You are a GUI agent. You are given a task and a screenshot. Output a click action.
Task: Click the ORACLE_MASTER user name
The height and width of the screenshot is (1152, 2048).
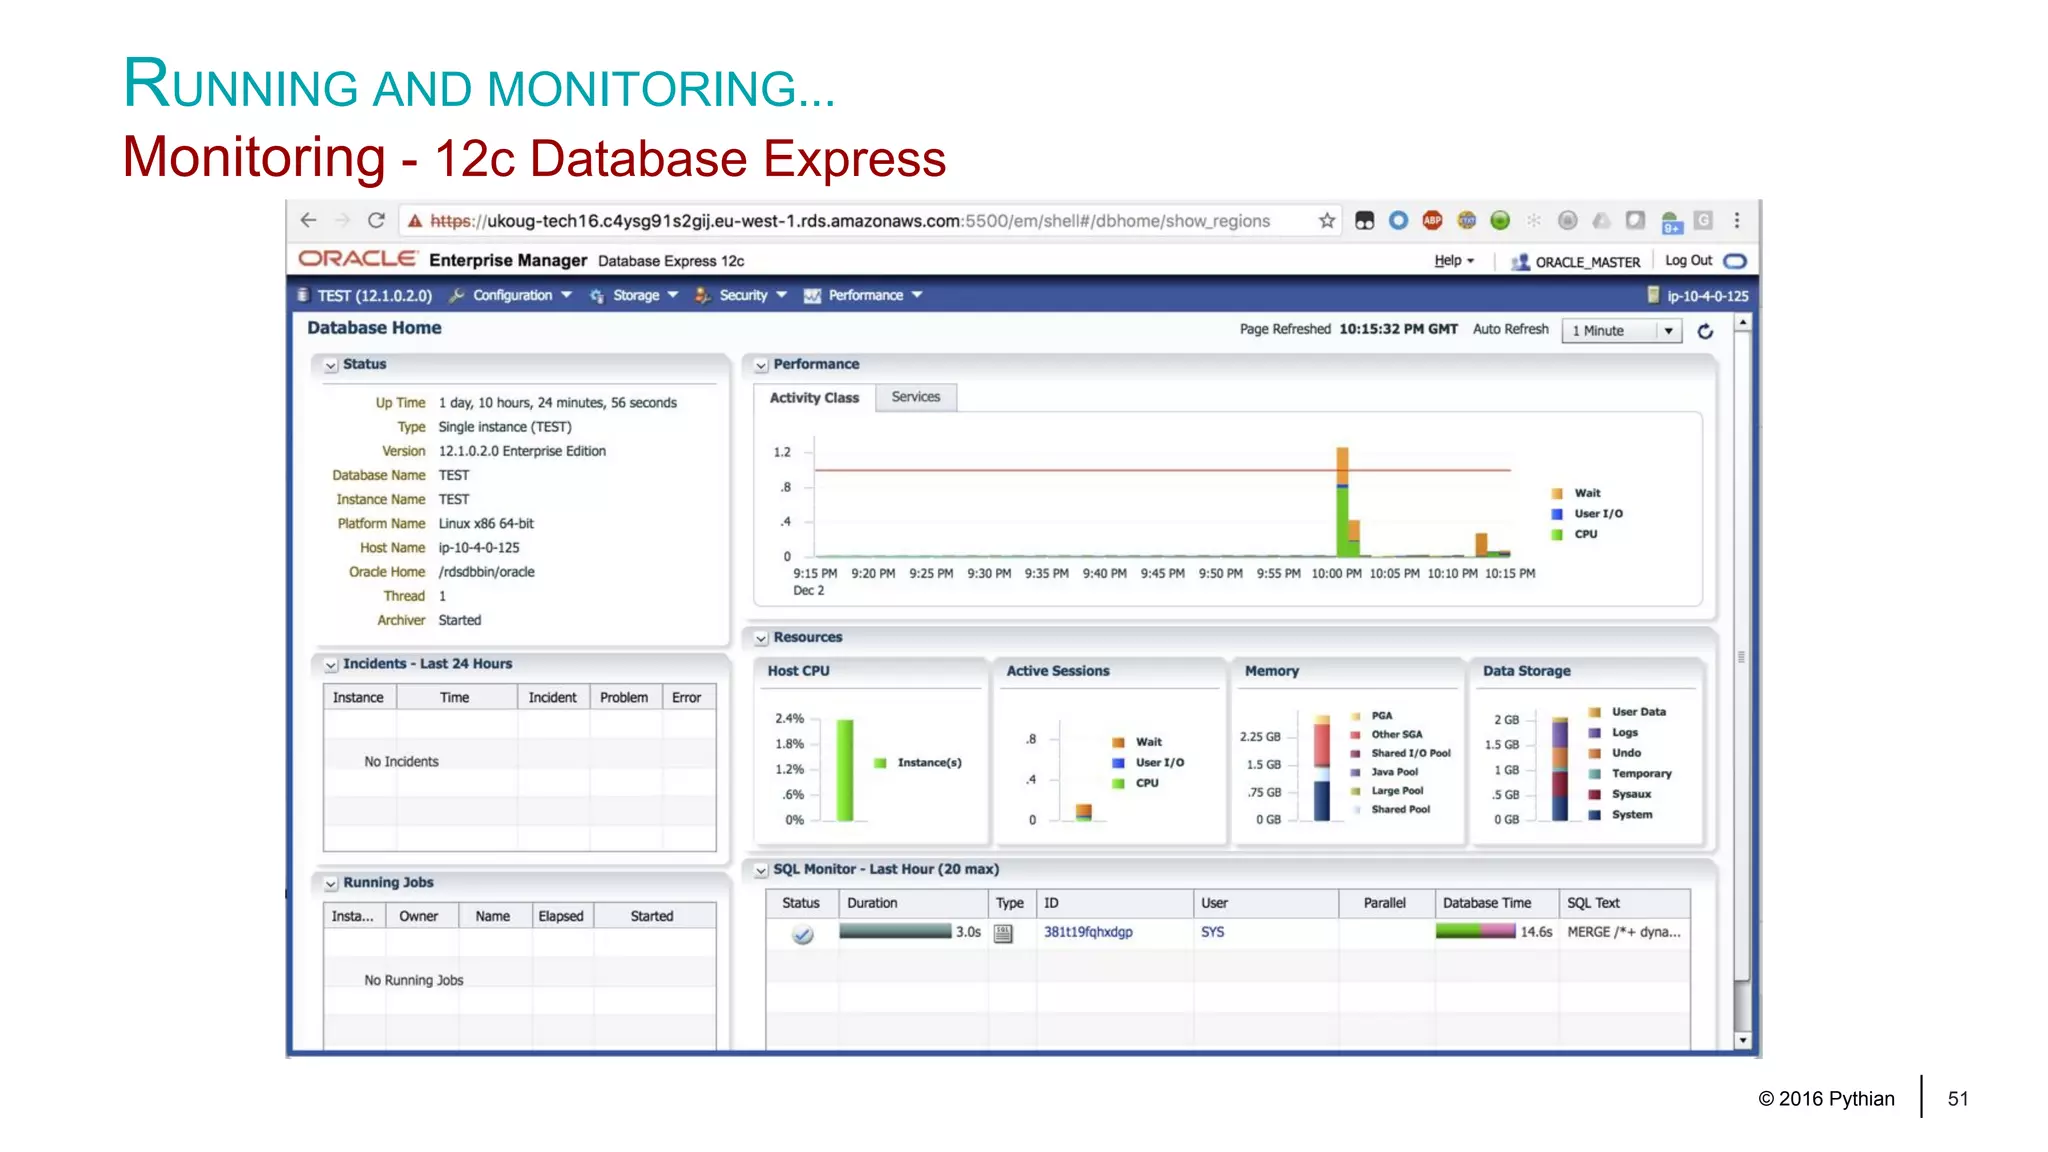pyautogui.click(x=1587, y=262)
